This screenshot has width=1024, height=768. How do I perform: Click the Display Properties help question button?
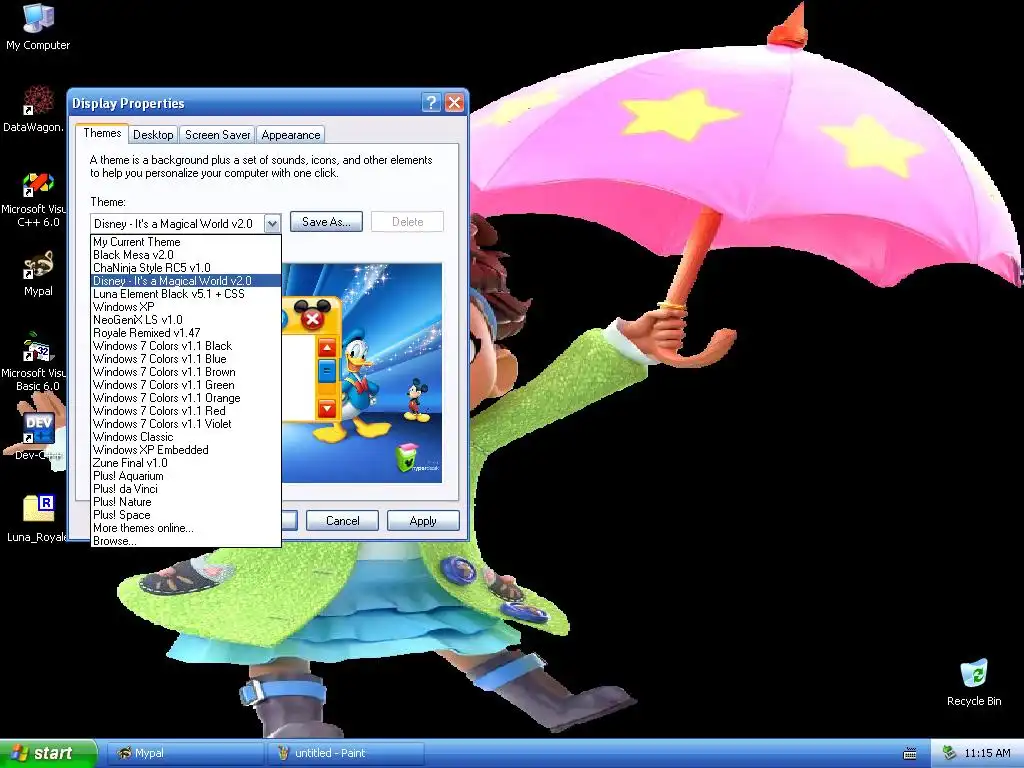click(431, 103)
